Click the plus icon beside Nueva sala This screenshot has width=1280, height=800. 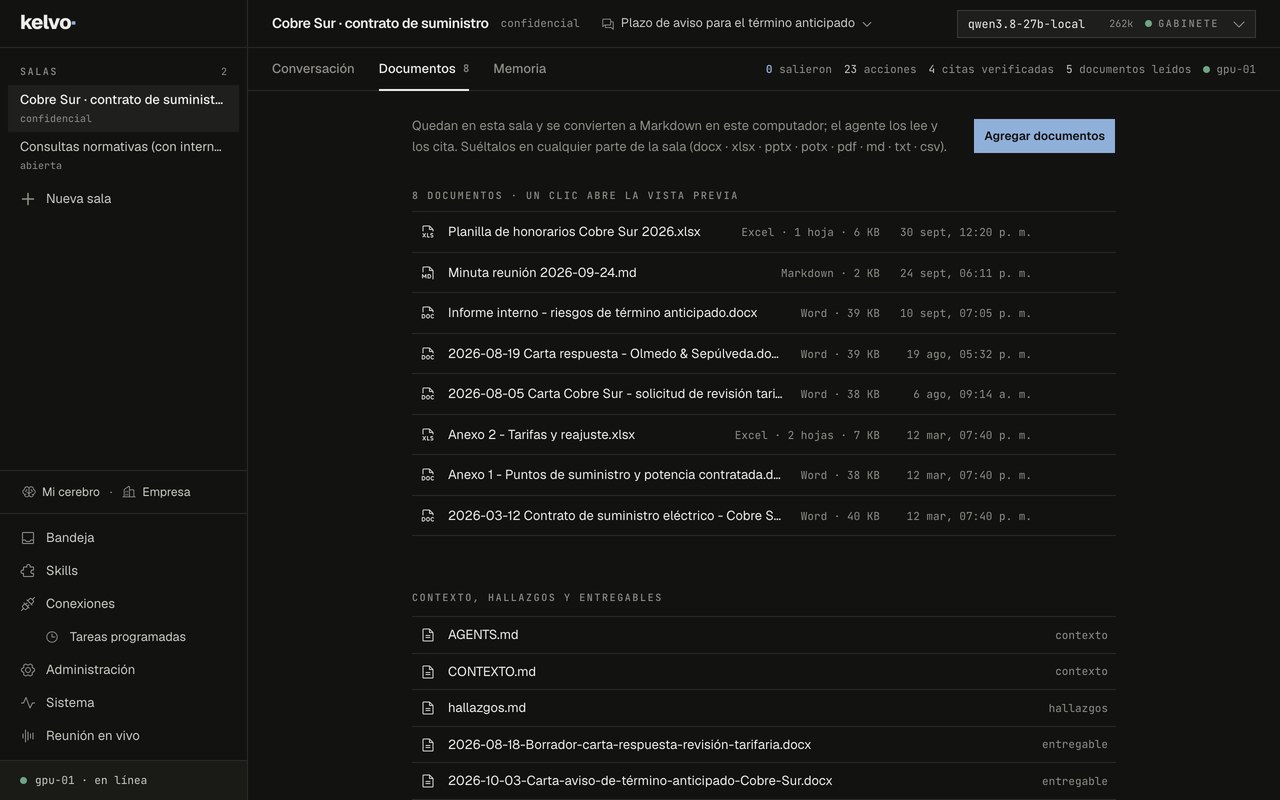[28, 199]
